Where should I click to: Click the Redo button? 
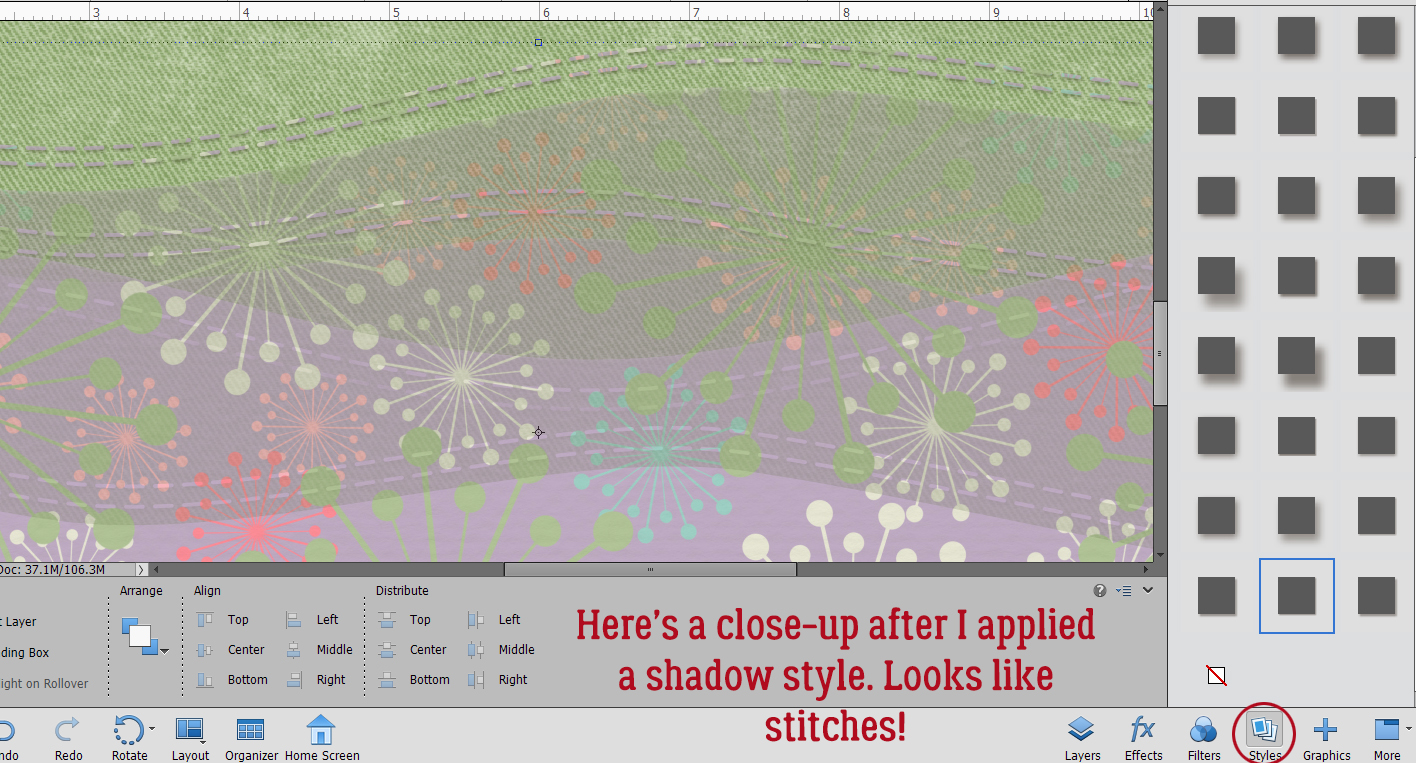[68, 738]
